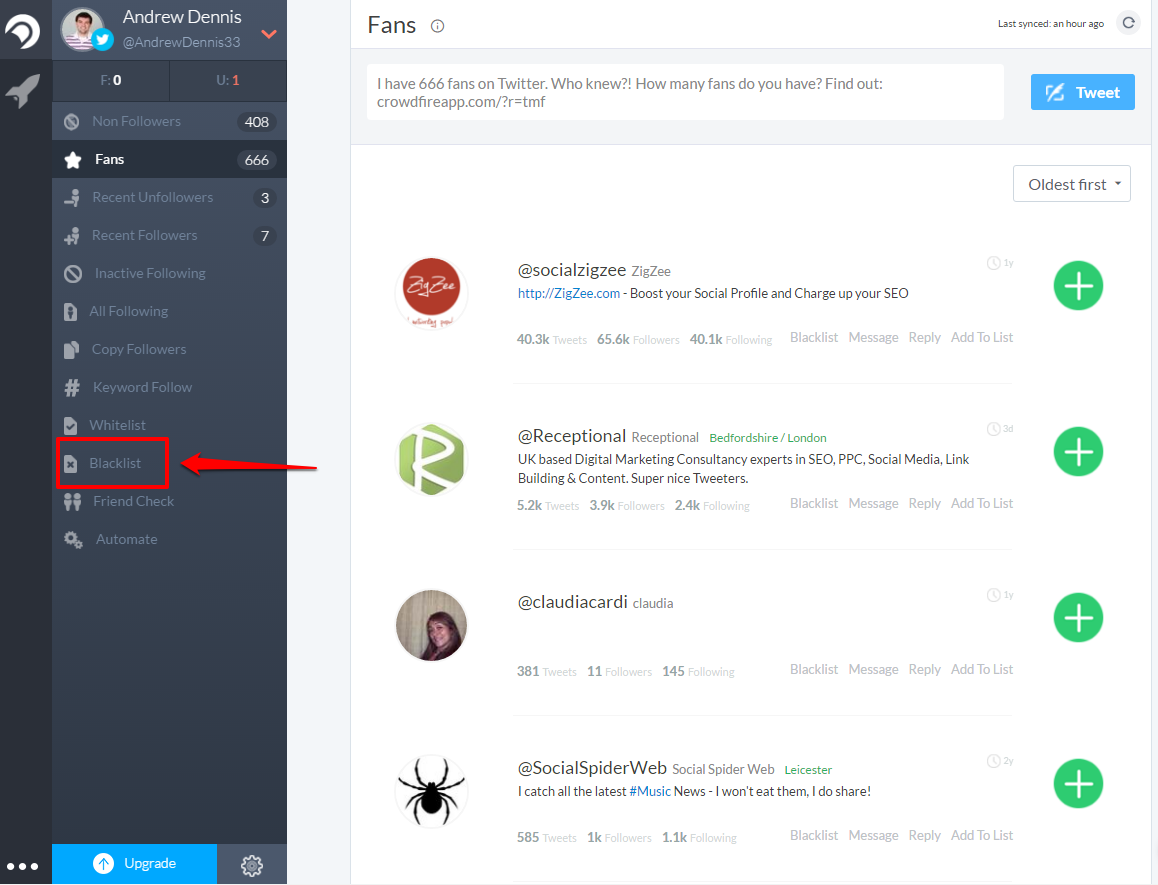1158x885 pixels.
Task: Click the Tweet button
Action: (1083, 92)
